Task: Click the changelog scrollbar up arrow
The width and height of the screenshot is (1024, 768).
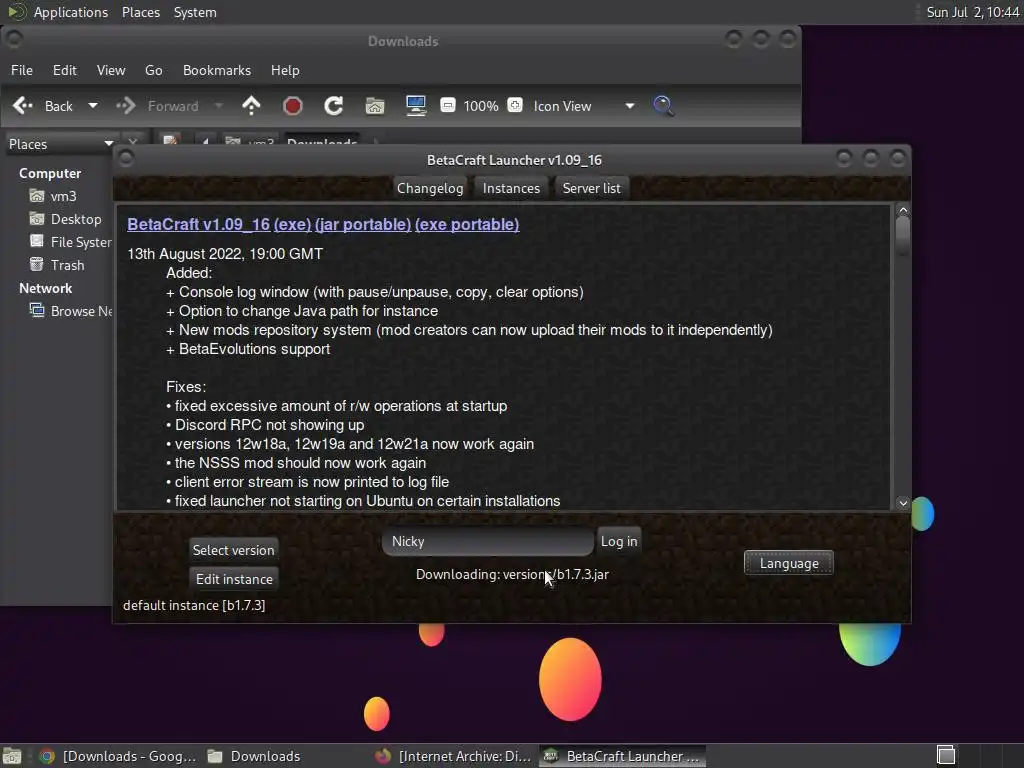Action: pos(903,210)
